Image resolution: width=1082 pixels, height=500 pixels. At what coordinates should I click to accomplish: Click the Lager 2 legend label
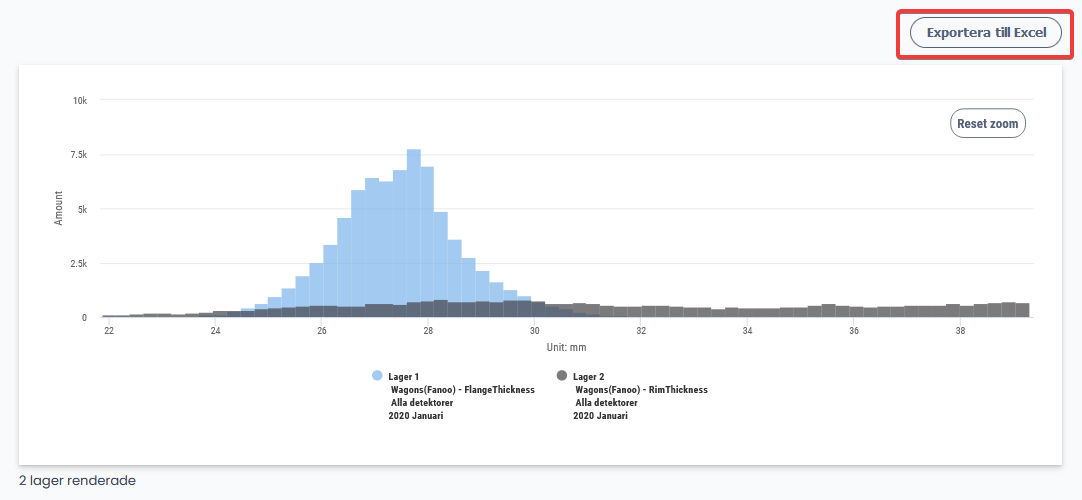pos(590,376)
